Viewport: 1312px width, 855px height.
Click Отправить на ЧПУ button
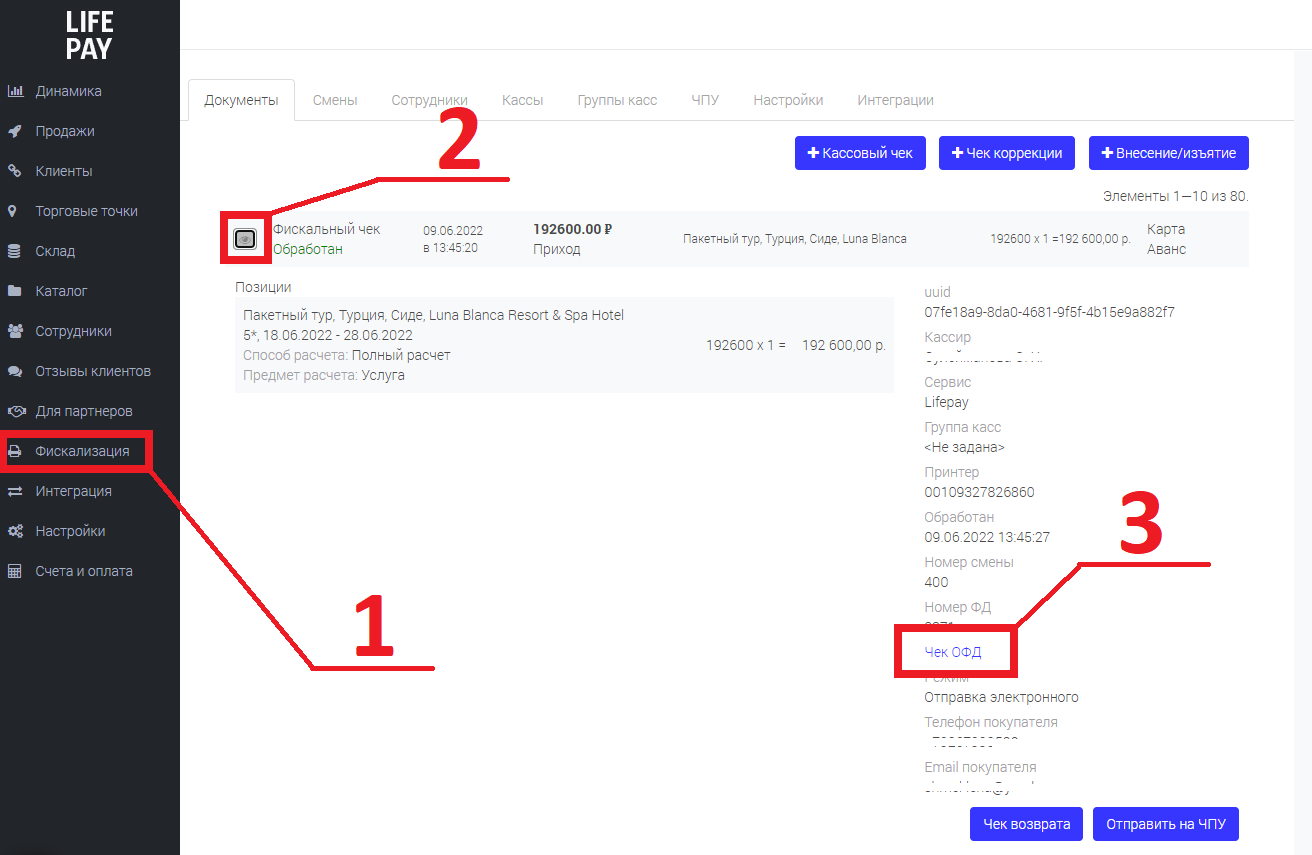tap(1166, 824)
